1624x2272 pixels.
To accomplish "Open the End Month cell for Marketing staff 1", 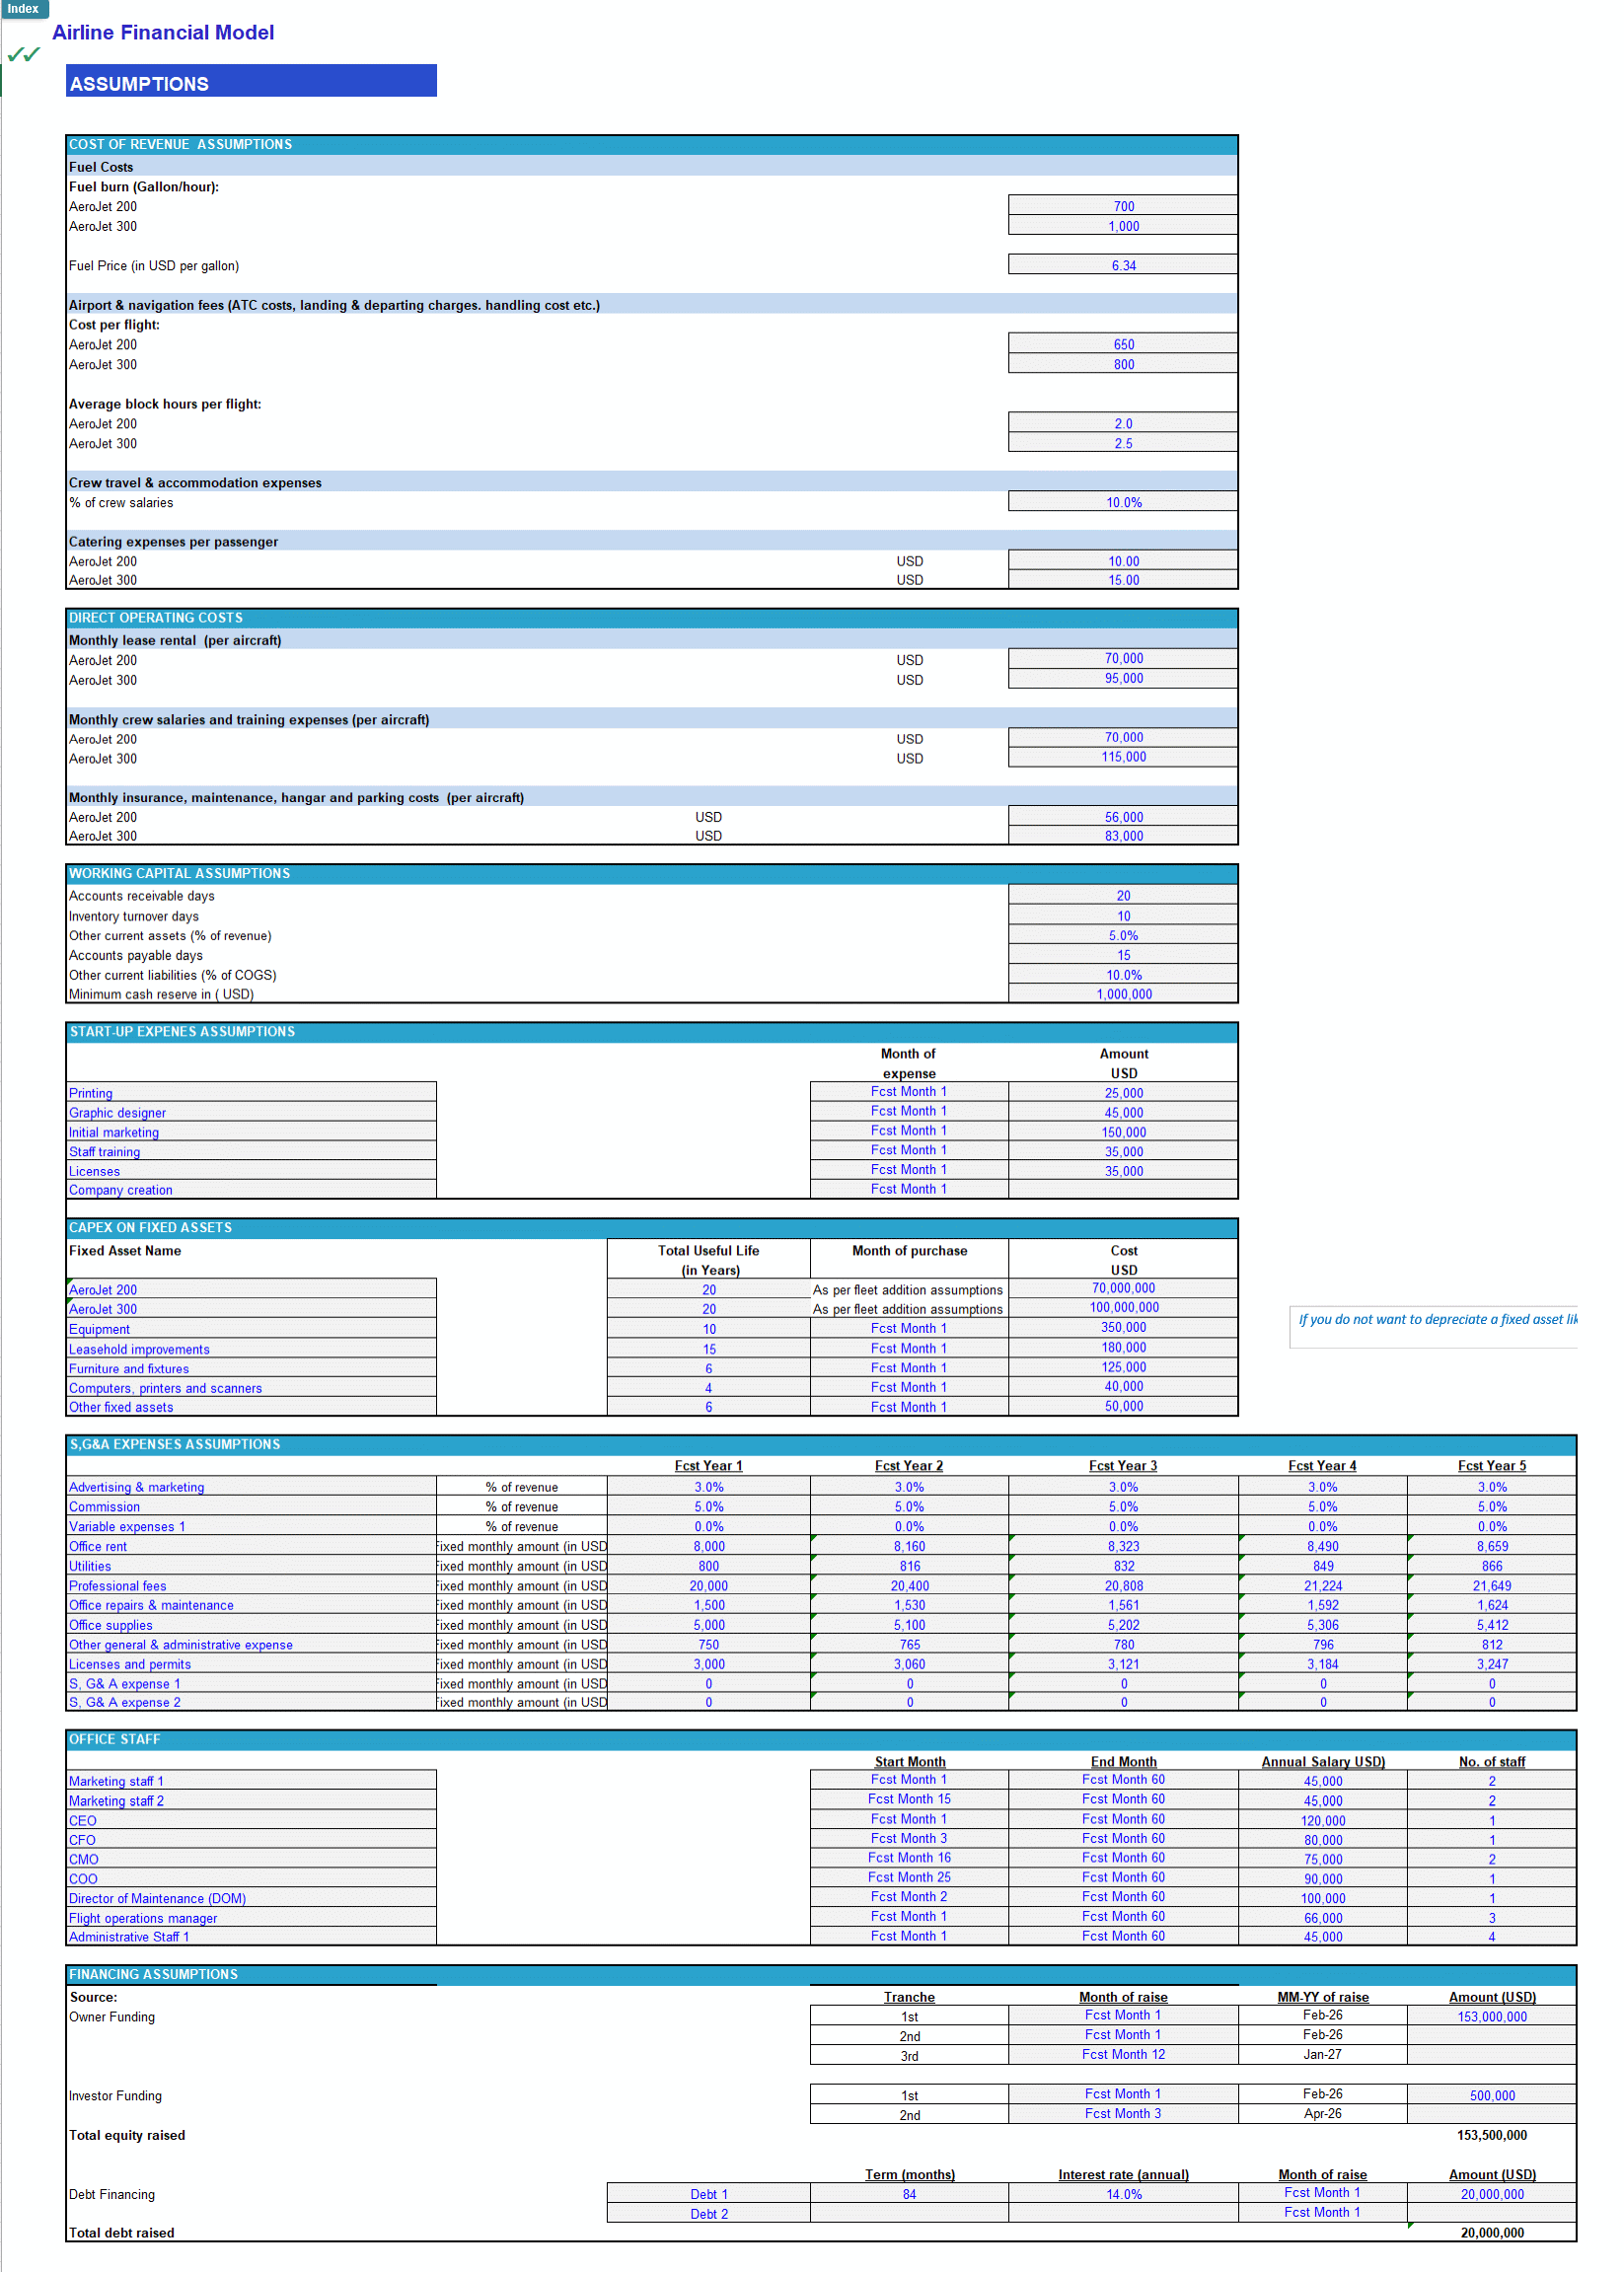I will coord(1123,1780).
